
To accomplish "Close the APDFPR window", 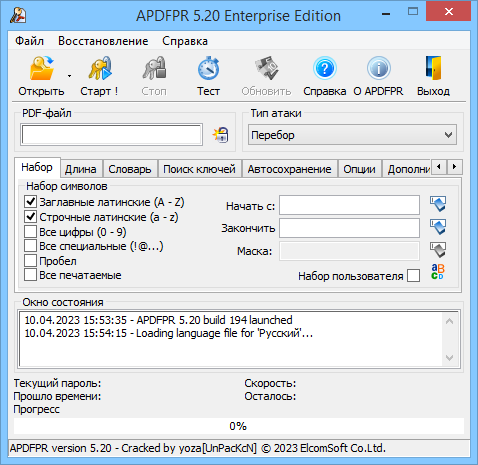I will click(x=449, y=12).
